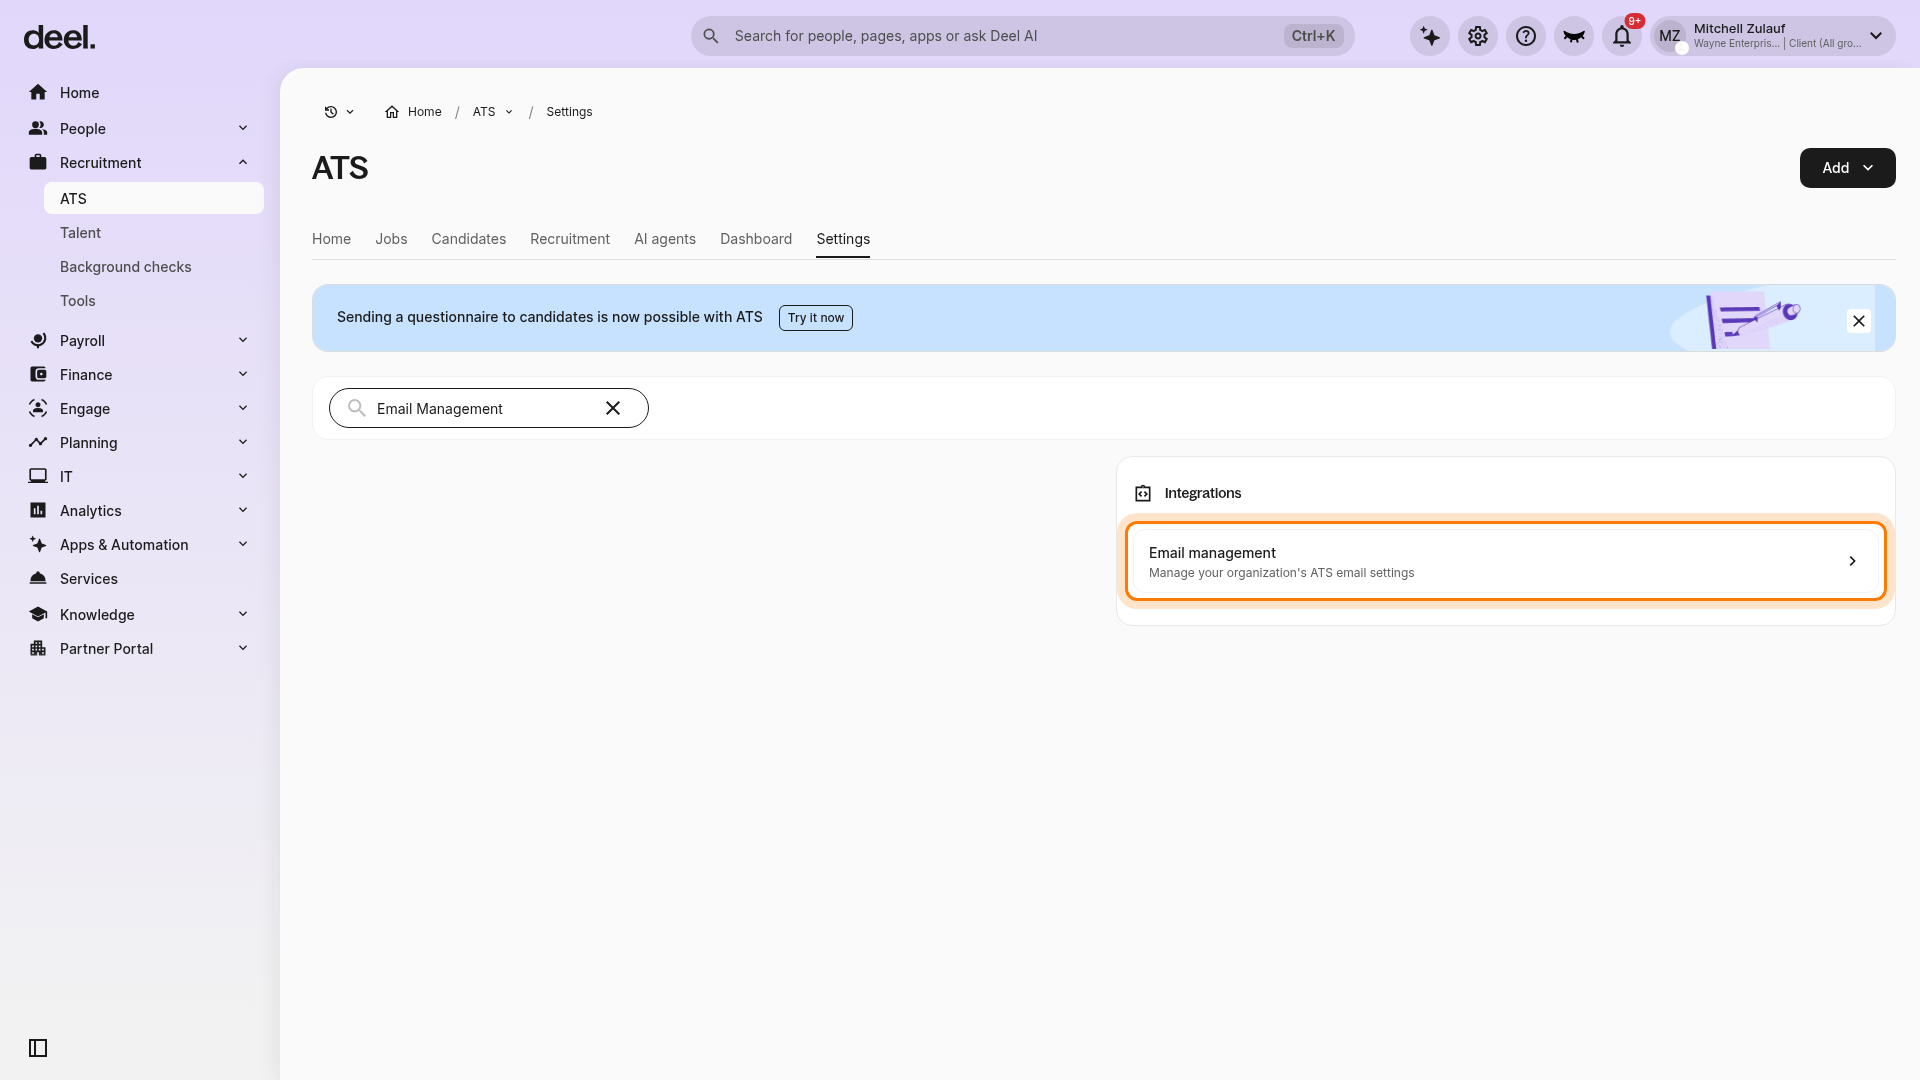Select ATS in the sidebar
The width and height of the screenshot is (1920, 1080).
point(154,198)
